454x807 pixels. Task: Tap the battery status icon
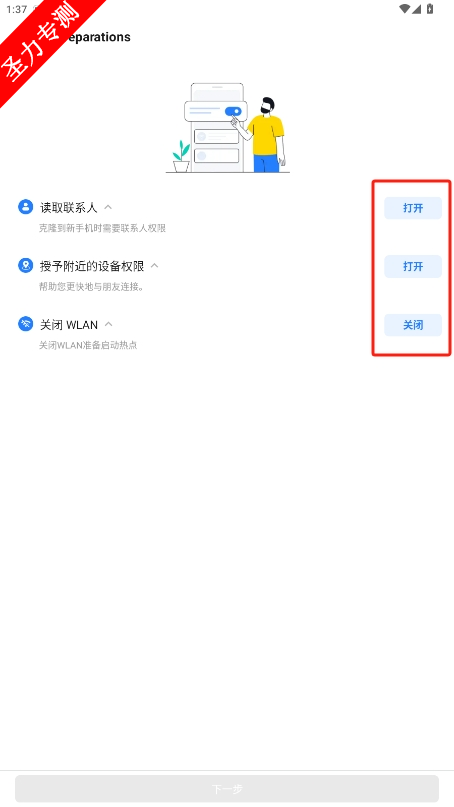[x=430, y=9]
